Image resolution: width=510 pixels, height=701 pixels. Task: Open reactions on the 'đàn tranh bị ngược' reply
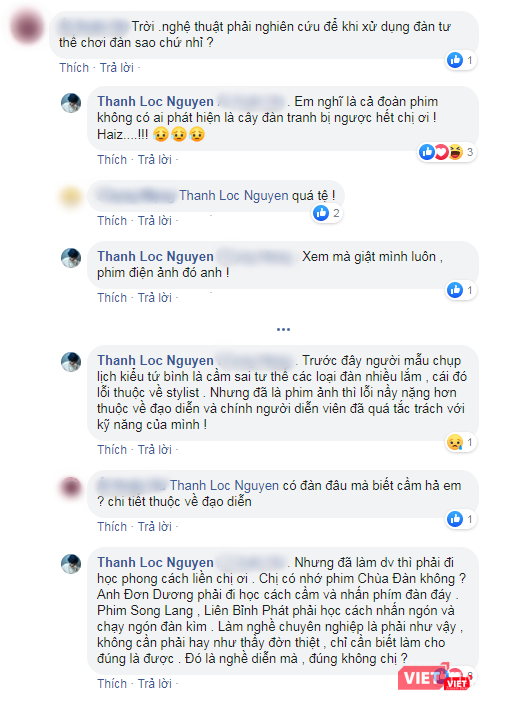coord(446,152)
